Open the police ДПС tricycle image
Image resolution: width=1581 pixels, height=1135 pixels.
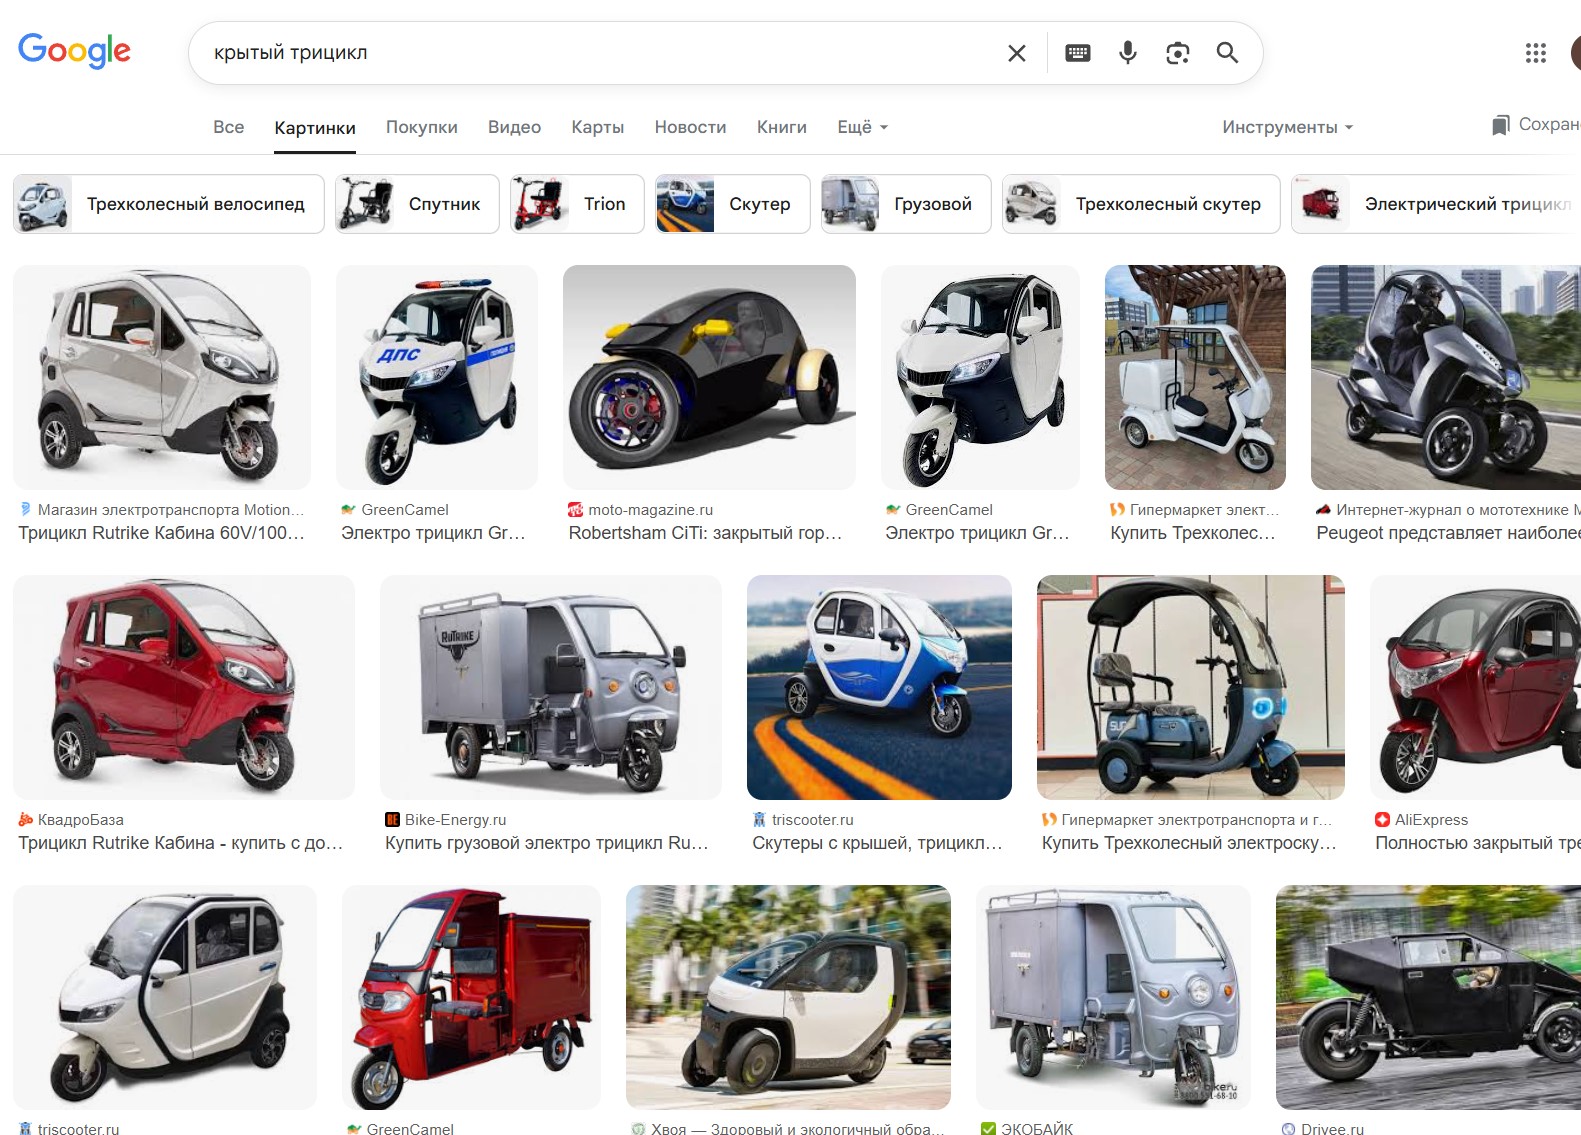[436, 377]
